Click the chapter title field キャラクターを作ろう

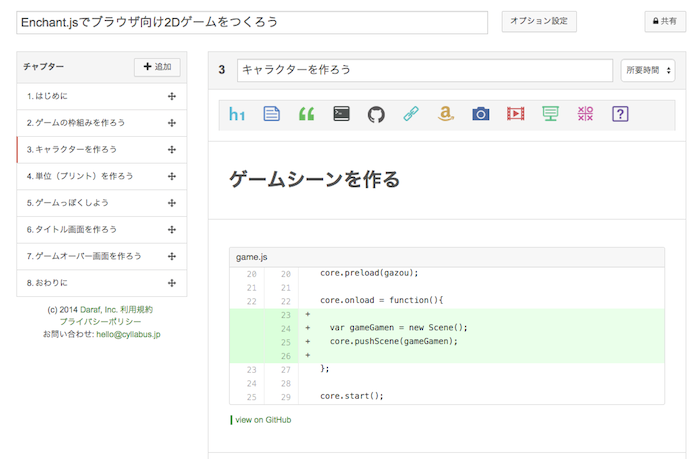click(x=424, y=70)
